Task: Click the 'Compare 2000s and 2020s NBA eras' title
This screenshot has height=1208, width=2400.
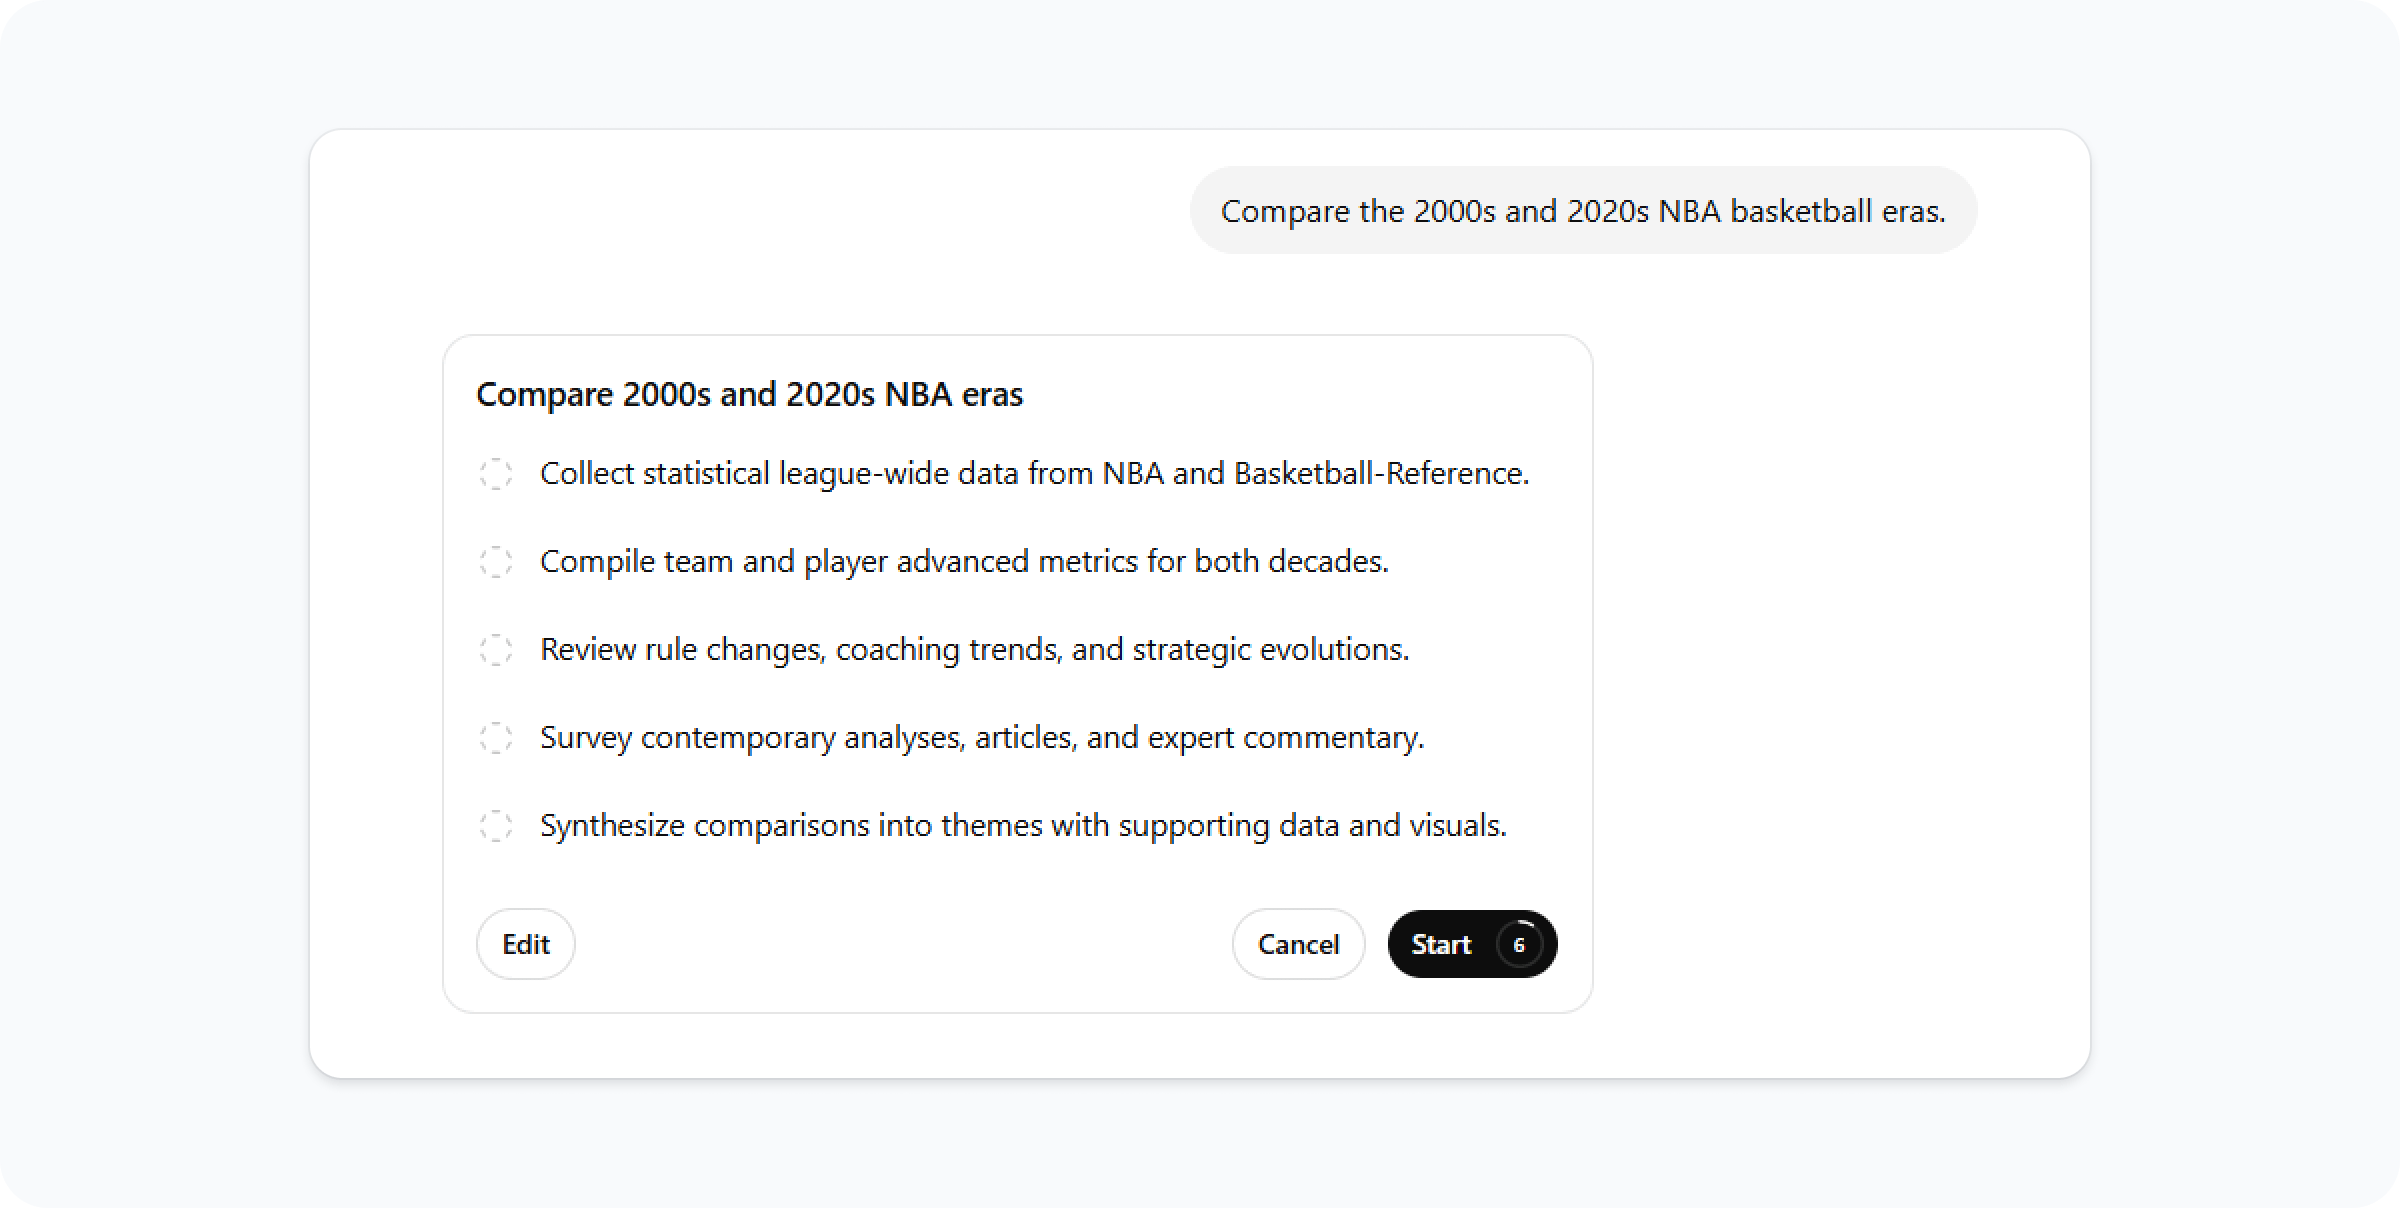Action: (749, 394)
